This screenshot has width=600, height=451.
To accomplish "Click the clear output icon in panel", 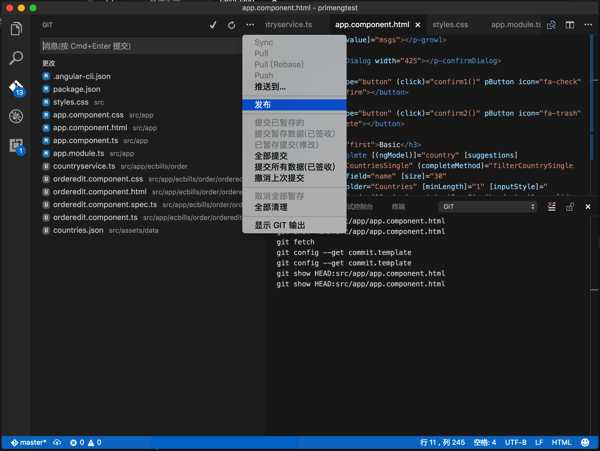I will pyautogui.click(x=551, y=207).
